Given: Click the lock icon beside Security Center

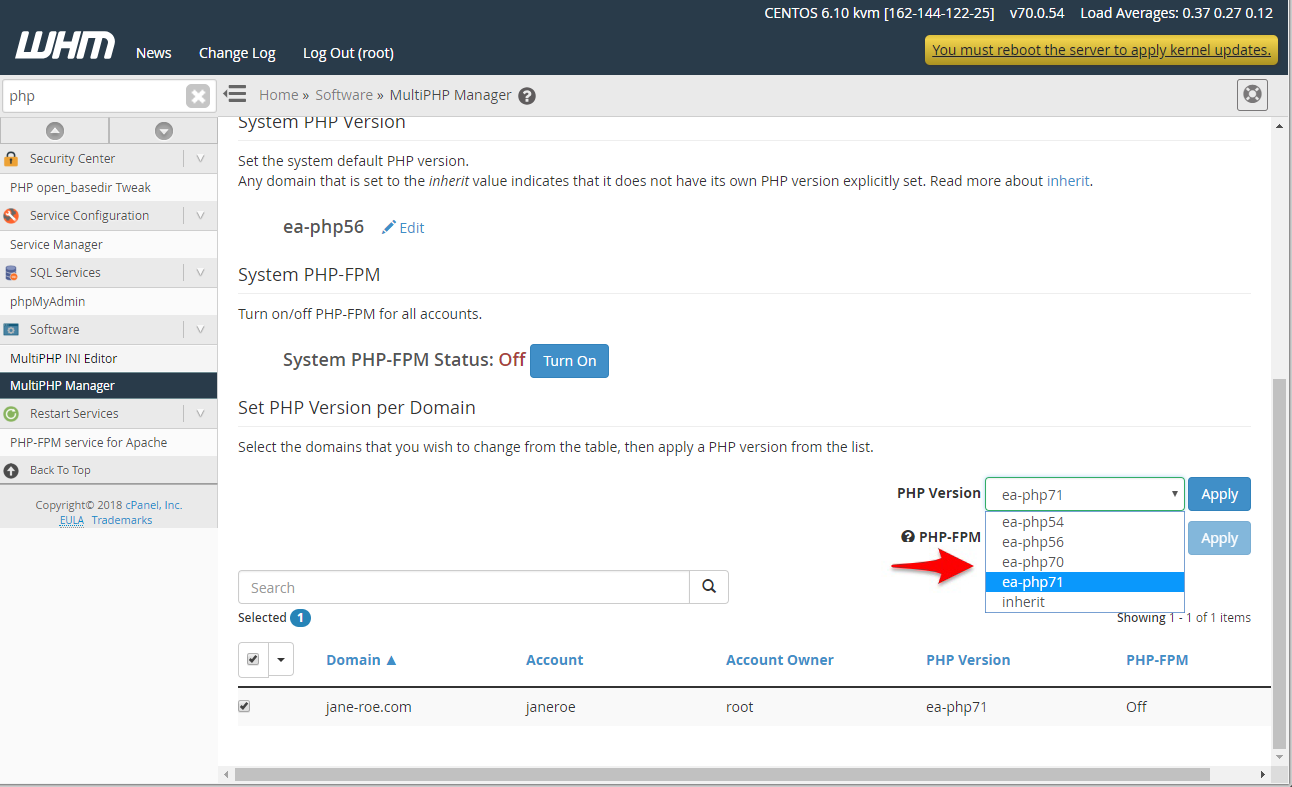Looking at the screenshot, I should coord(12,158).
